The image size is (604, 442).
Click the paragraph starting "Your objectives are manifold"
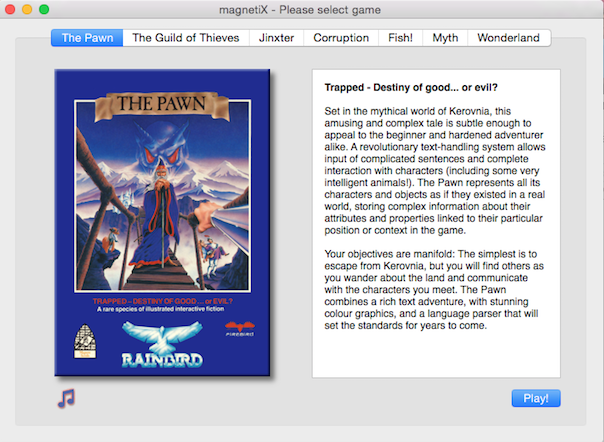pos(434,290)
